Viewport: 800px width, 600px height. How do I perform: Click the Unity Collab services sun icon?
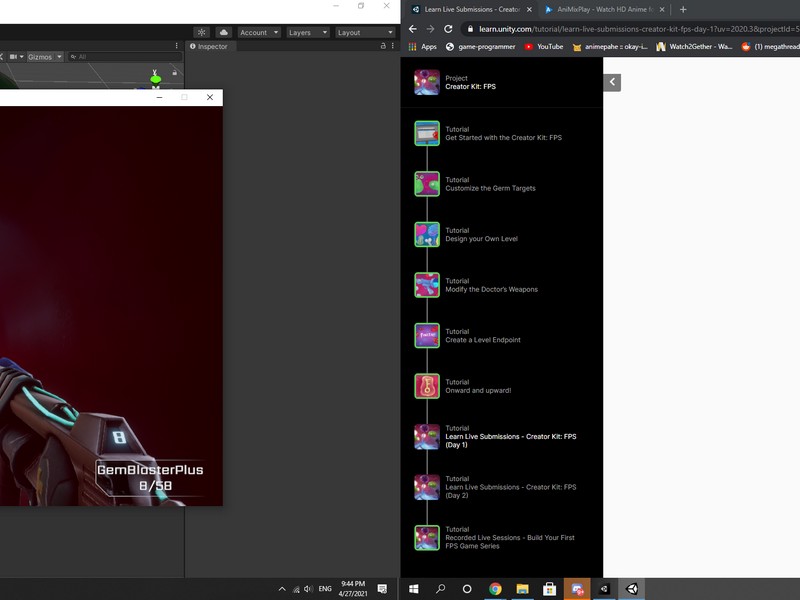(202, 32)
